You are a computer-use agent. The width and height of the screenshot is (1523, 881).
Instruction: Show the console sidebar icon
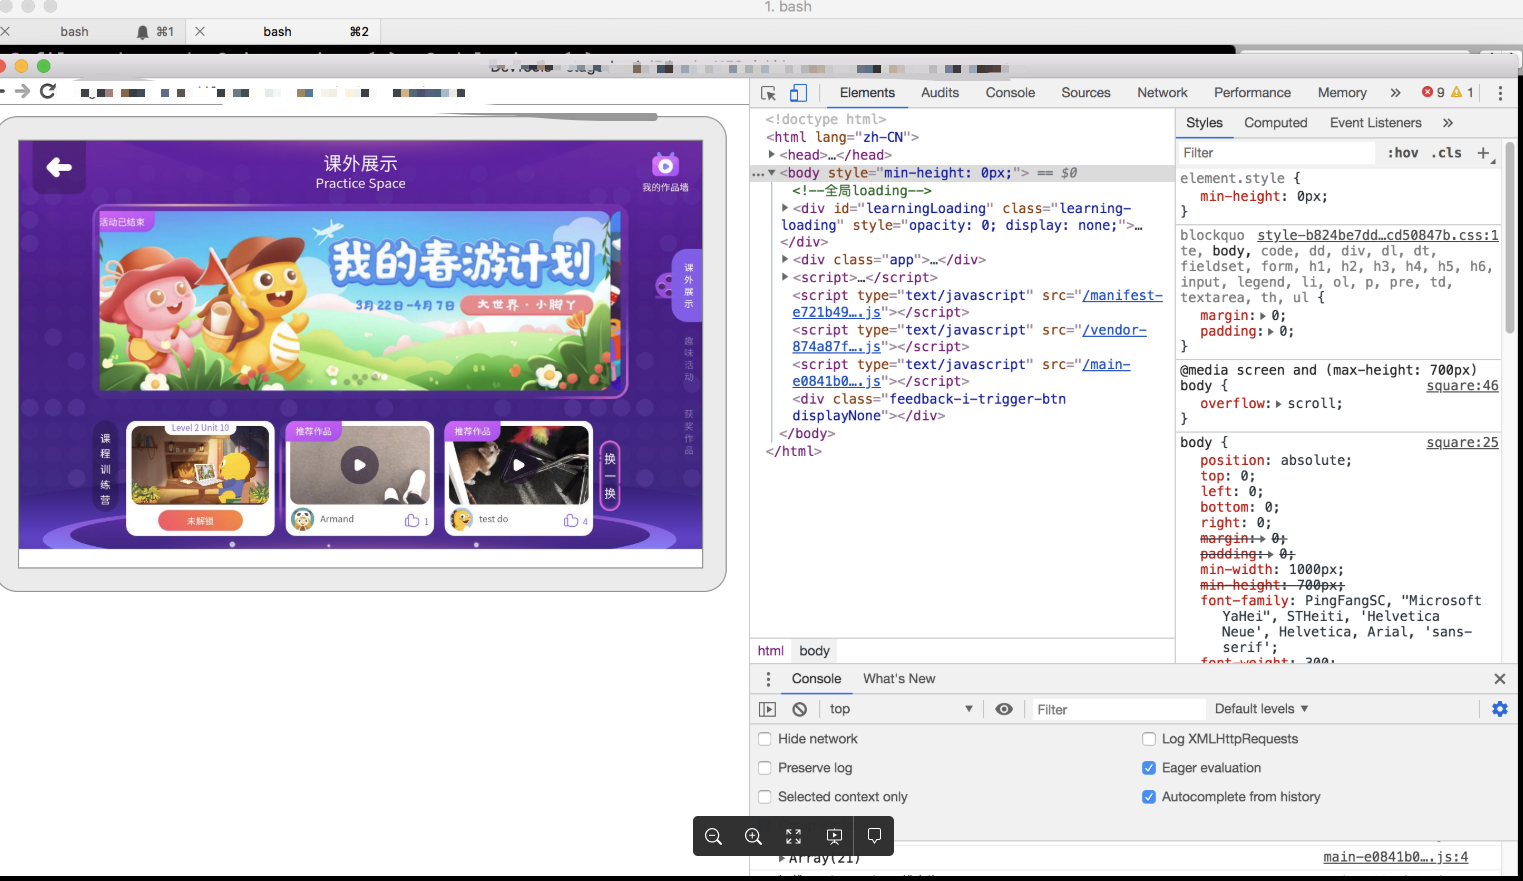[x=767, y=709]
